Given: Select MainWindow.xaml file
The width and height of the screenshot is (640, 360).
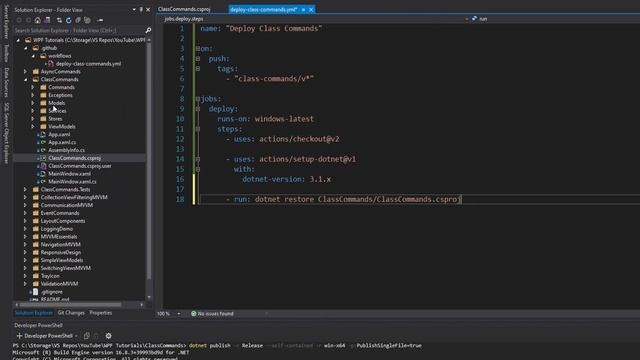Looking at the screenshot, I should coord(69,173).
